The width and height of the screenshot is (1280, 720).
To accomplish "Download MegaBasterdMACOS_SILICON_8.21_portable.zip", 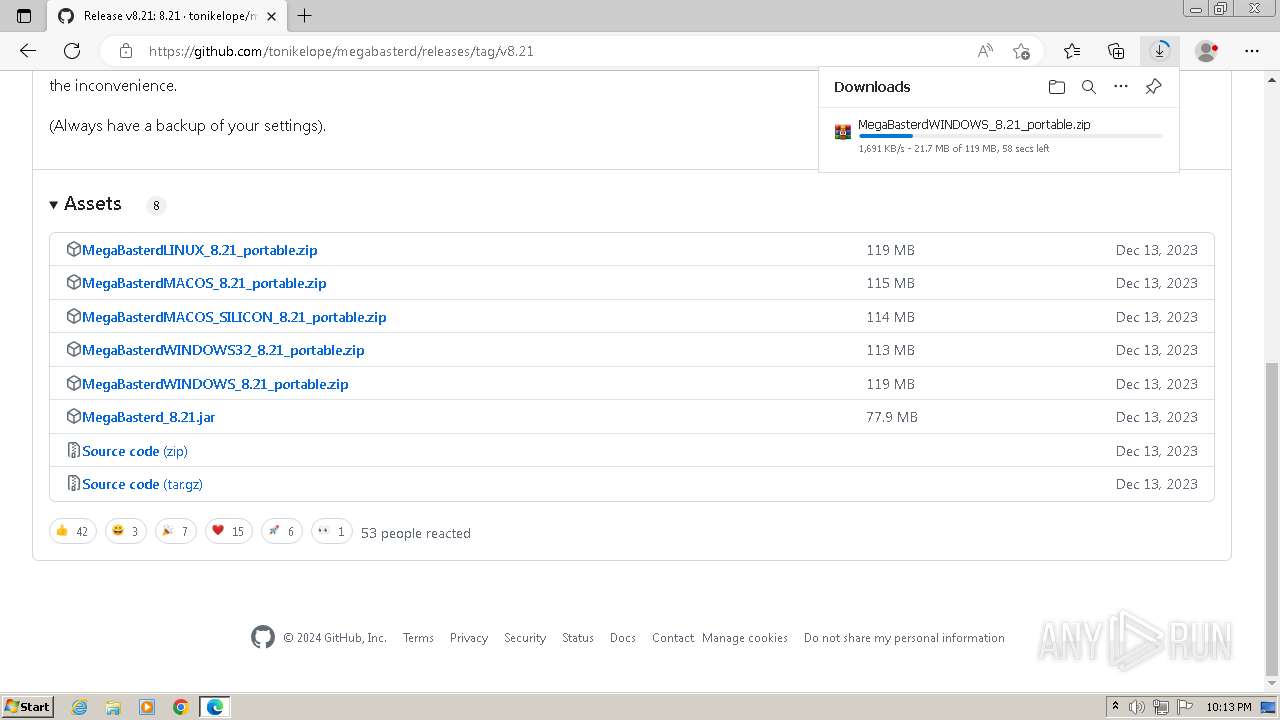I will pyautogui.click(x=234, y=317).
